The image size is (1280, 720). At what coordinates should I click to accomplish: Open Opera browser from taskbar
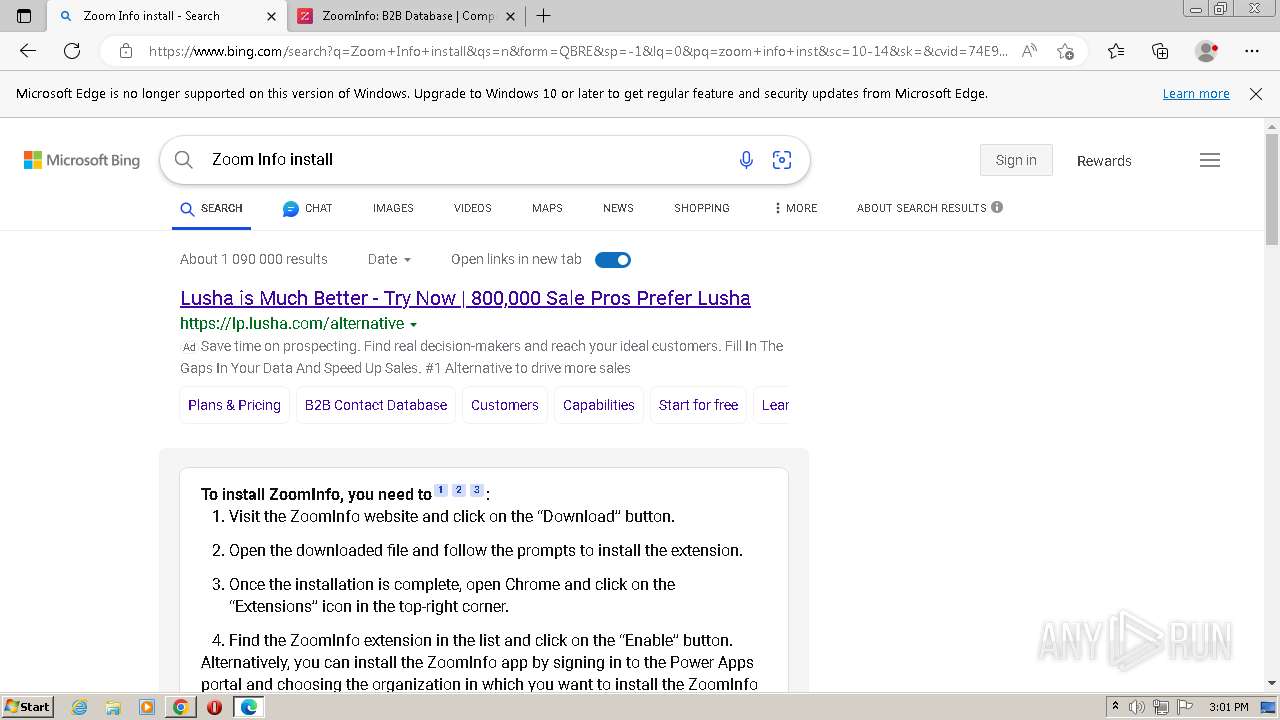pos(214,707)
